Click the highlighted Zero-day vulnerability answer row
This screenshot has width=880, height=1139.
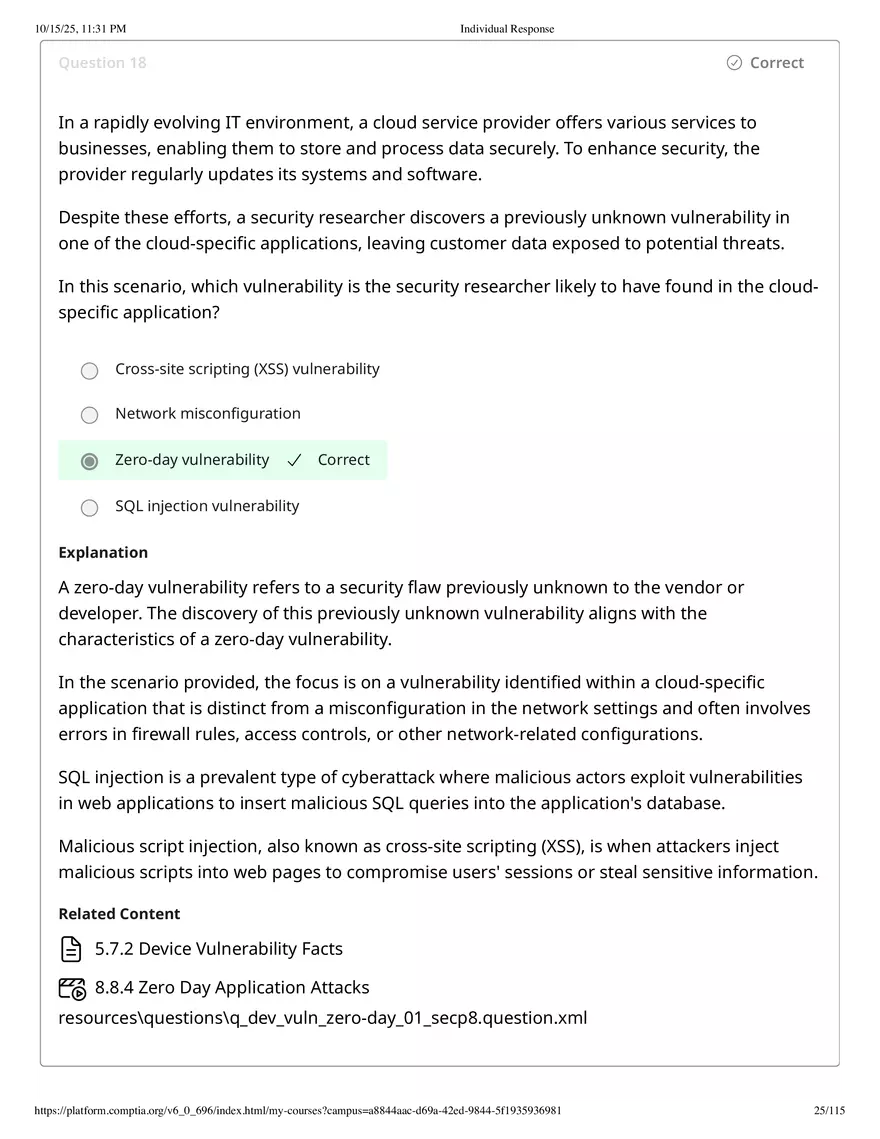pos(223,460)
